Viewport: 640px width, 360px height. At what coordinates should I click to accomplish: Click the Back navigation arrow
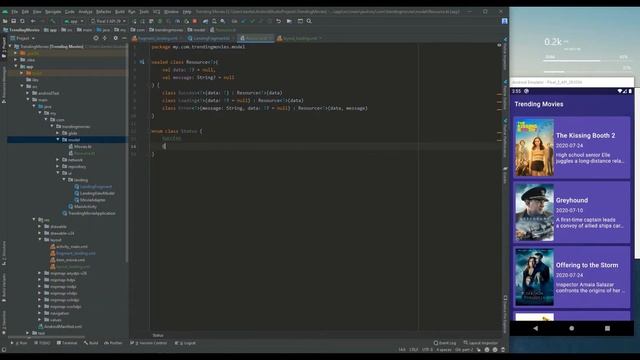click(x=33, y=21)
